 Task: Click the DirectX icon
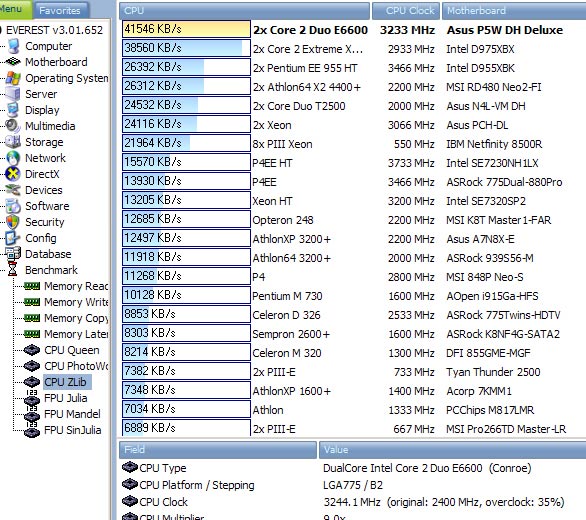pyautogui.click(x=13, y=174)
